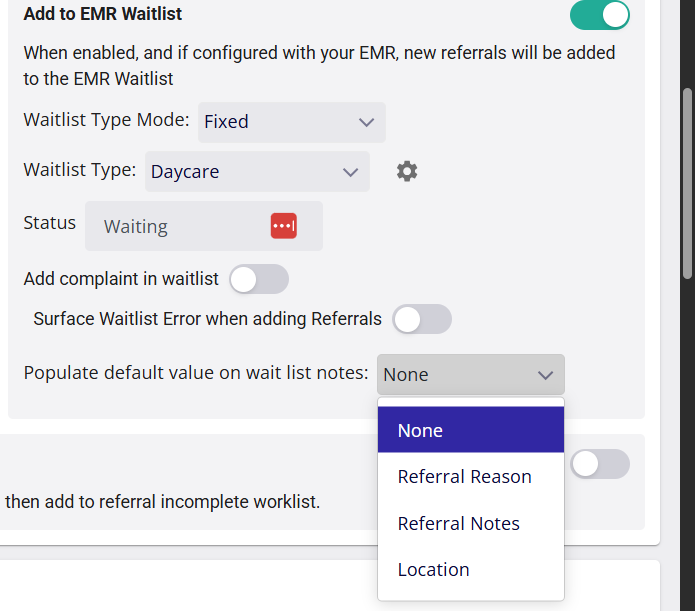Click Populate default value label text

(196, 373)
